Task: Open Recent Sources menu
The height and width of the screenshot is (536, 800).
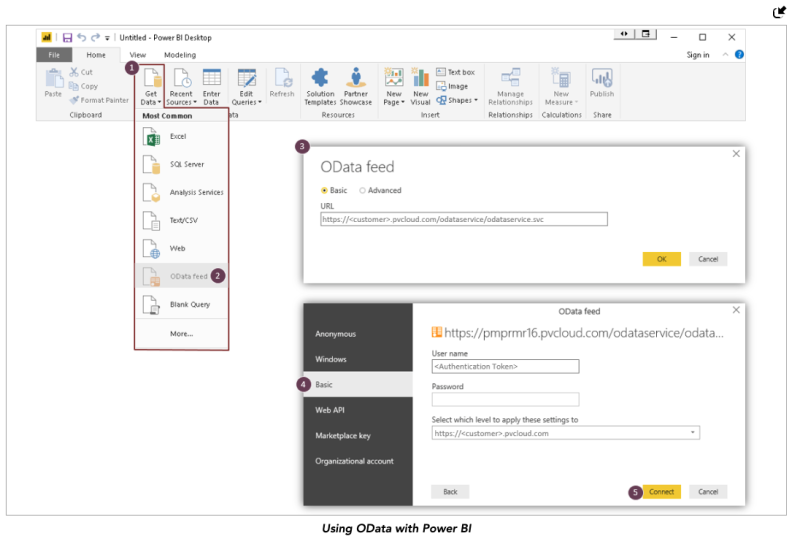Action: point(181,87)
